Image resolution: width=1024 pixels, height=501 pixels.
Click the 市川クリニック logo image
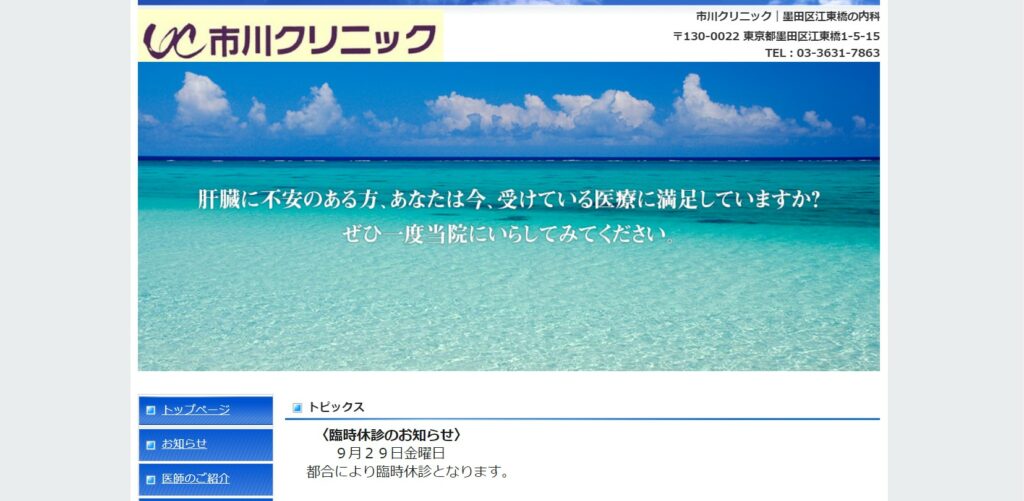click(x=291, y=36)
